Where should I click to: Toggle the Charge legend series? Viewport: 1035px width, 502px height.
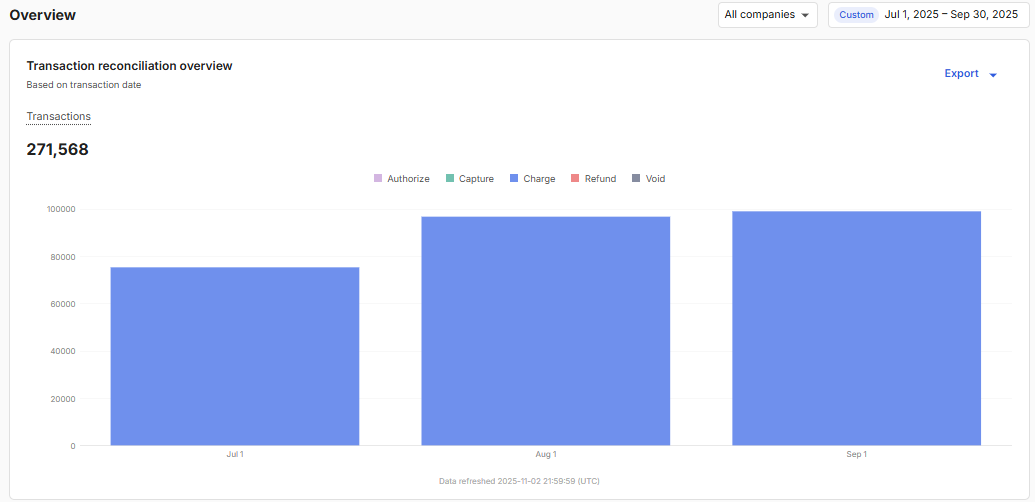tap(532, 179)
